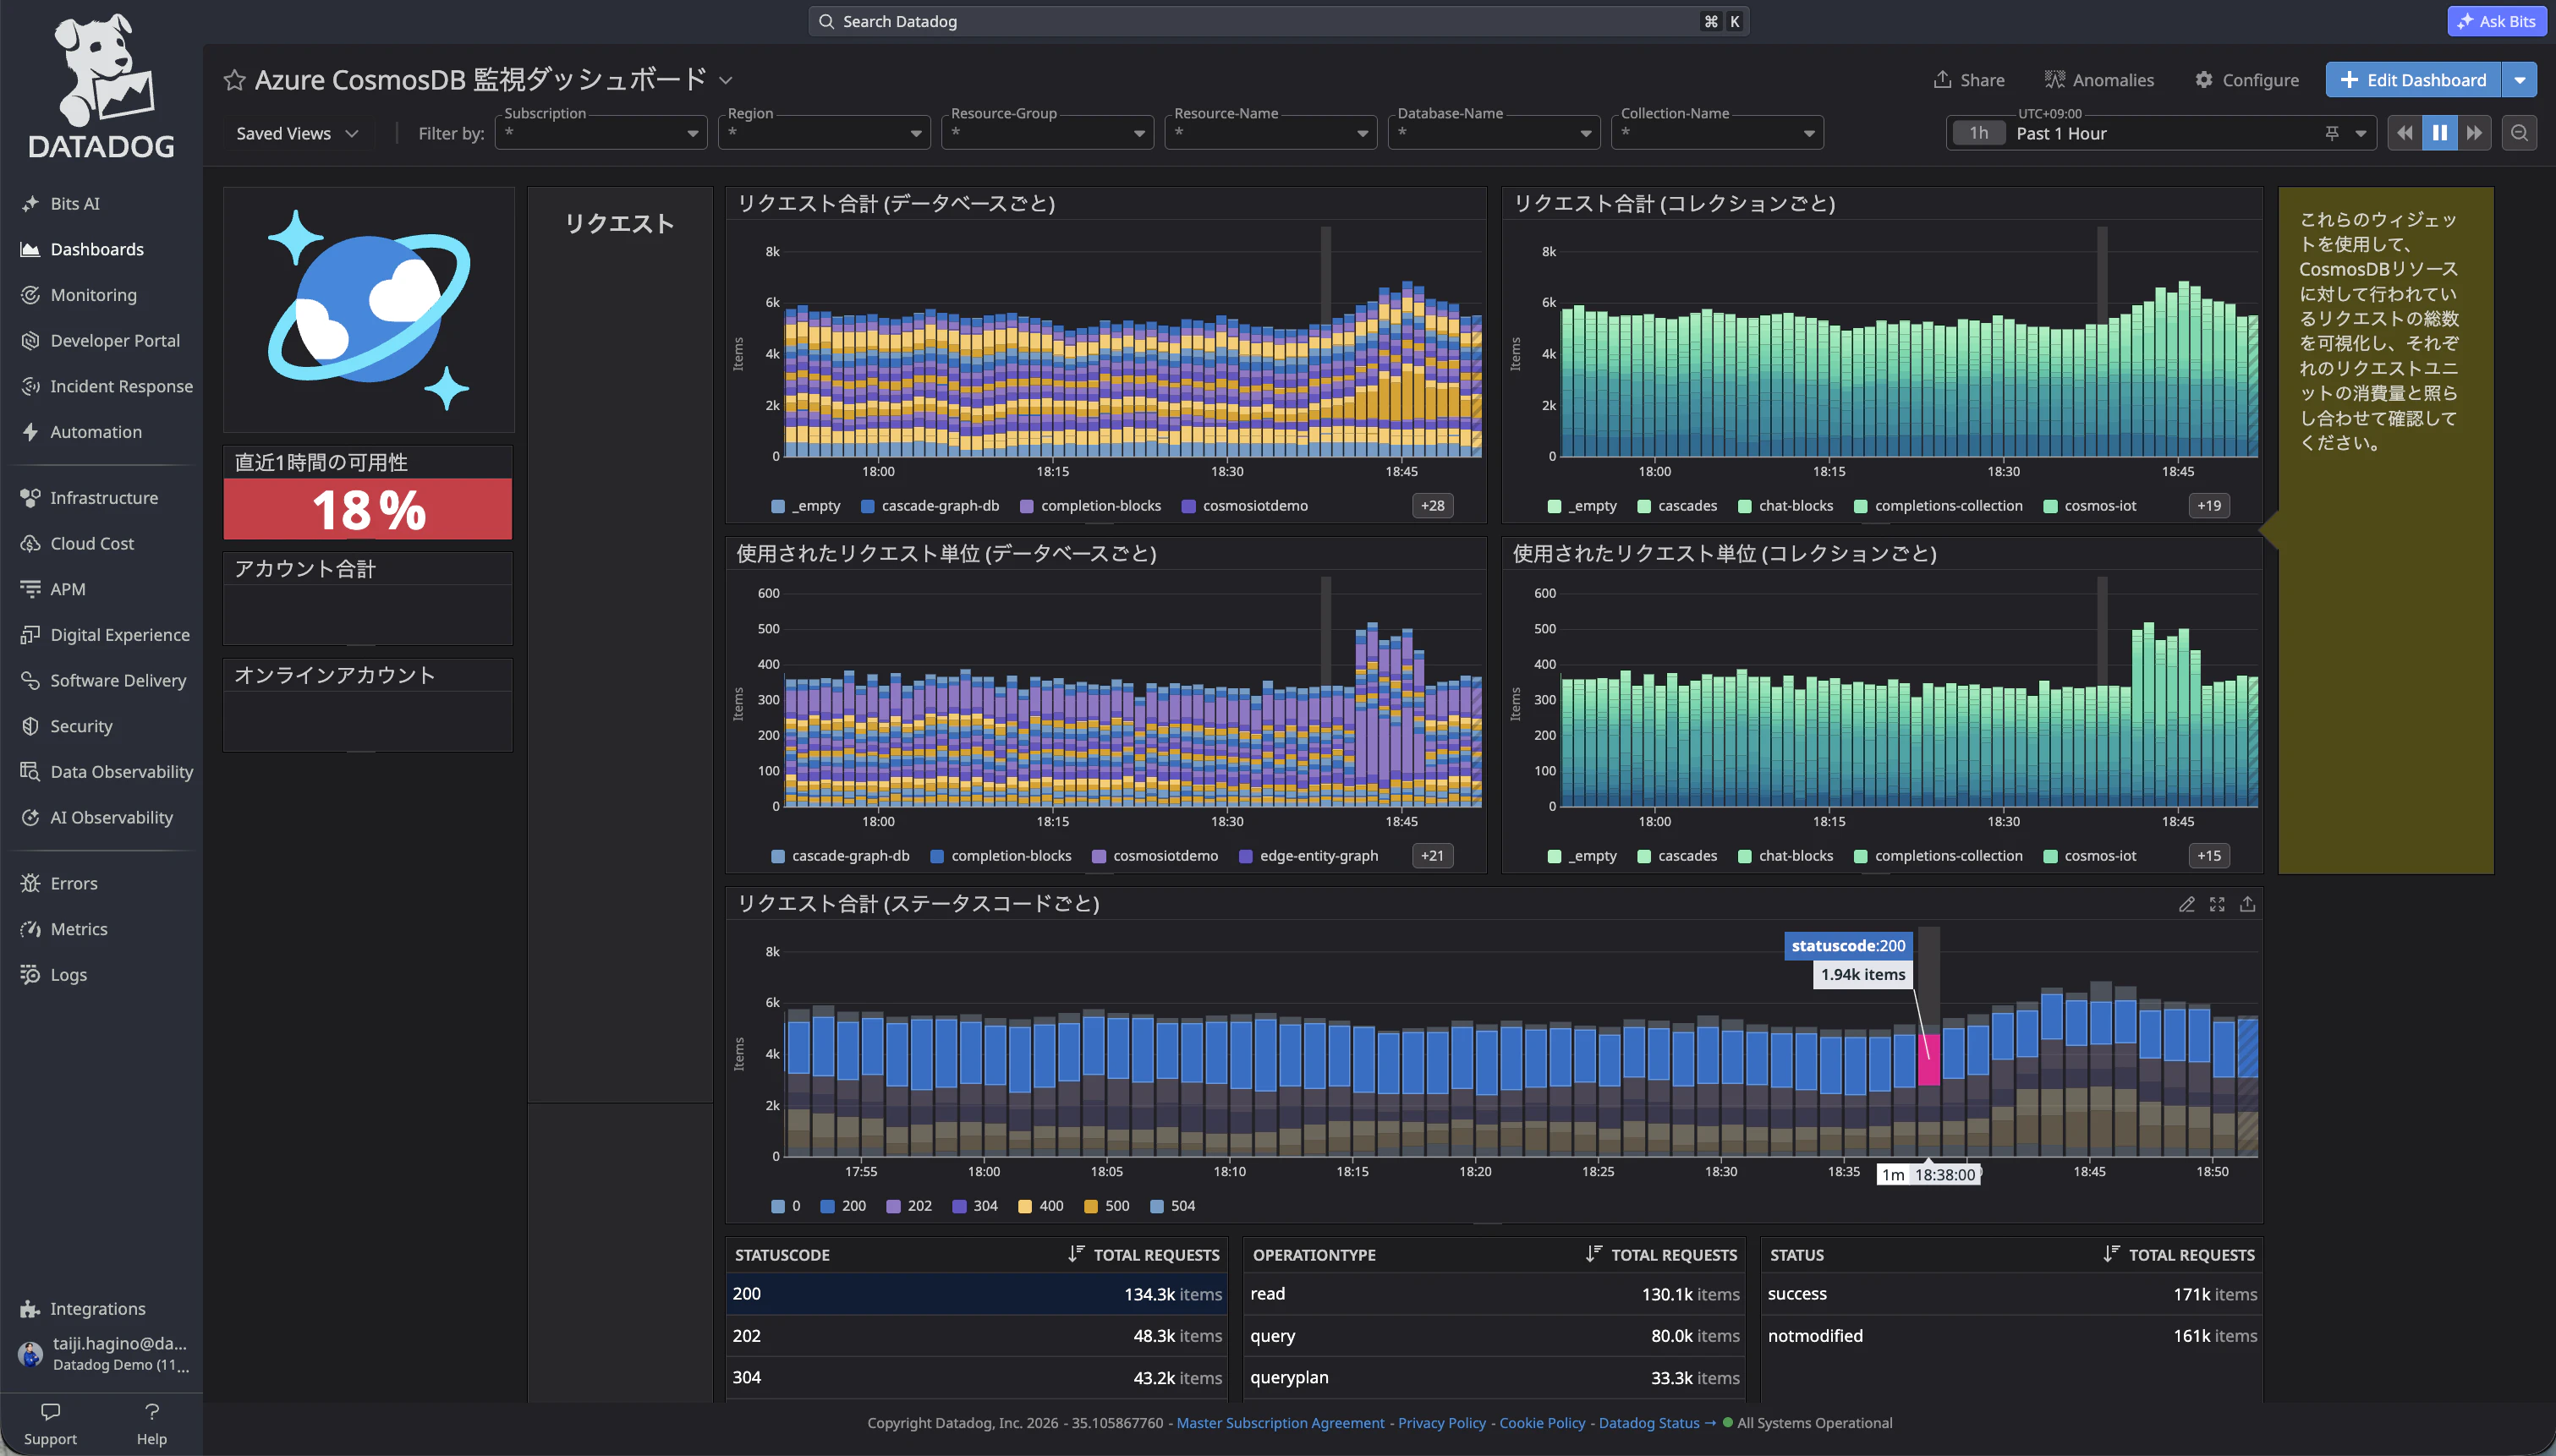Screen dimensions: 2556x1456
Task: Click the Automation lightning icon
Action: tap(30, 432)
